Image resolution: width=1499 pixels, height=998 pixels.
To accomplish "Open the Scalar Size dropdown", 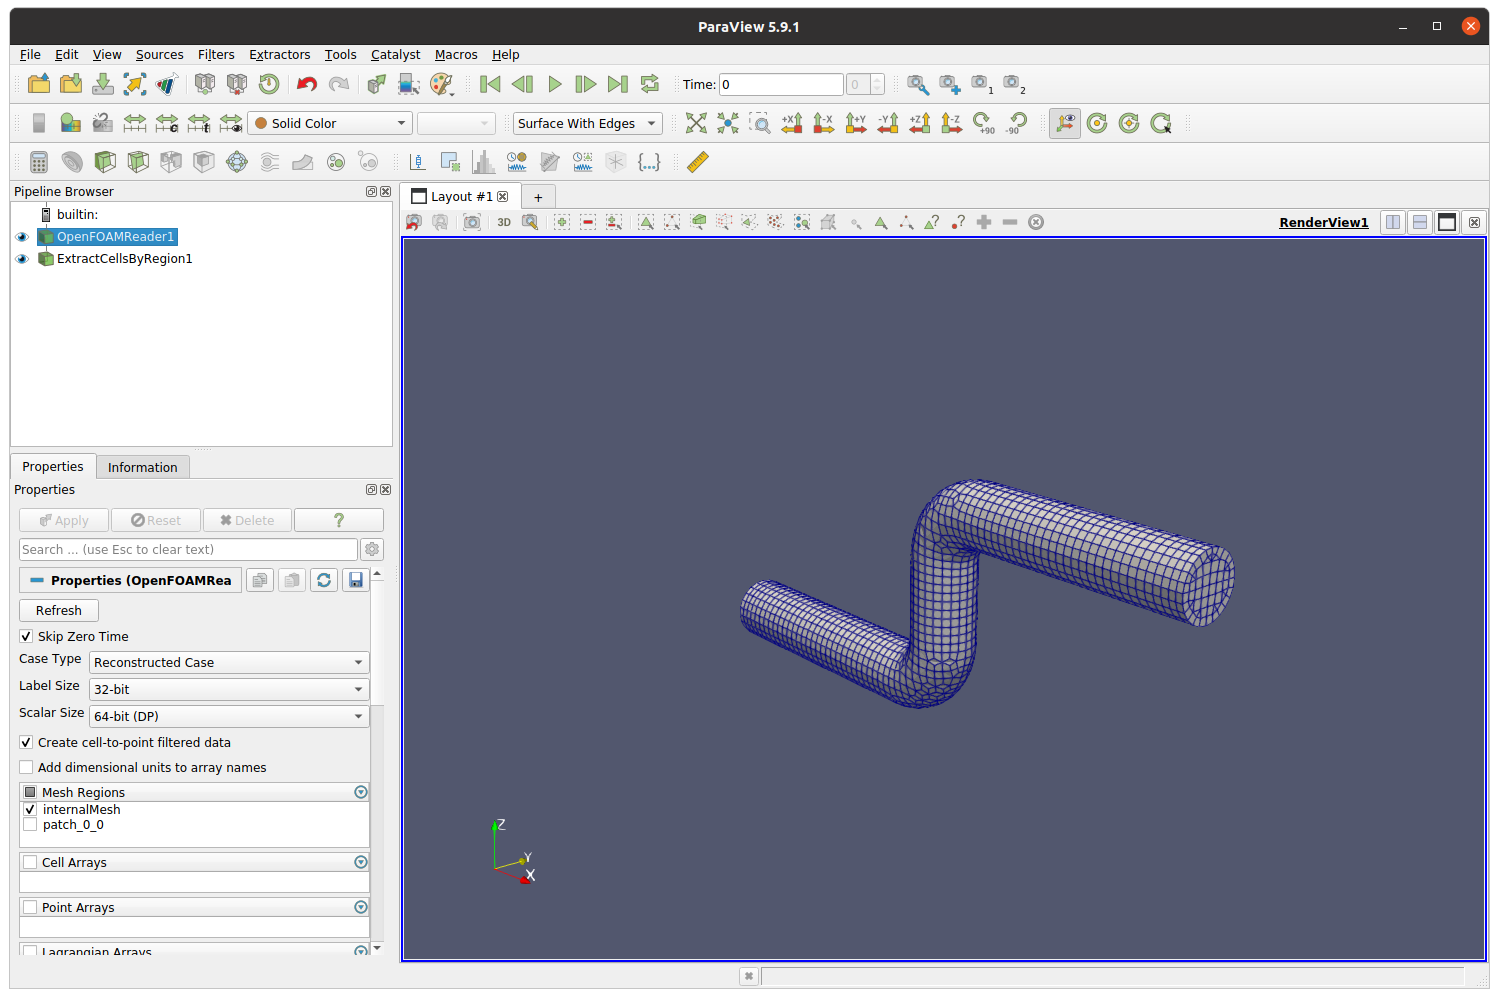I will [x=229, y=716].
